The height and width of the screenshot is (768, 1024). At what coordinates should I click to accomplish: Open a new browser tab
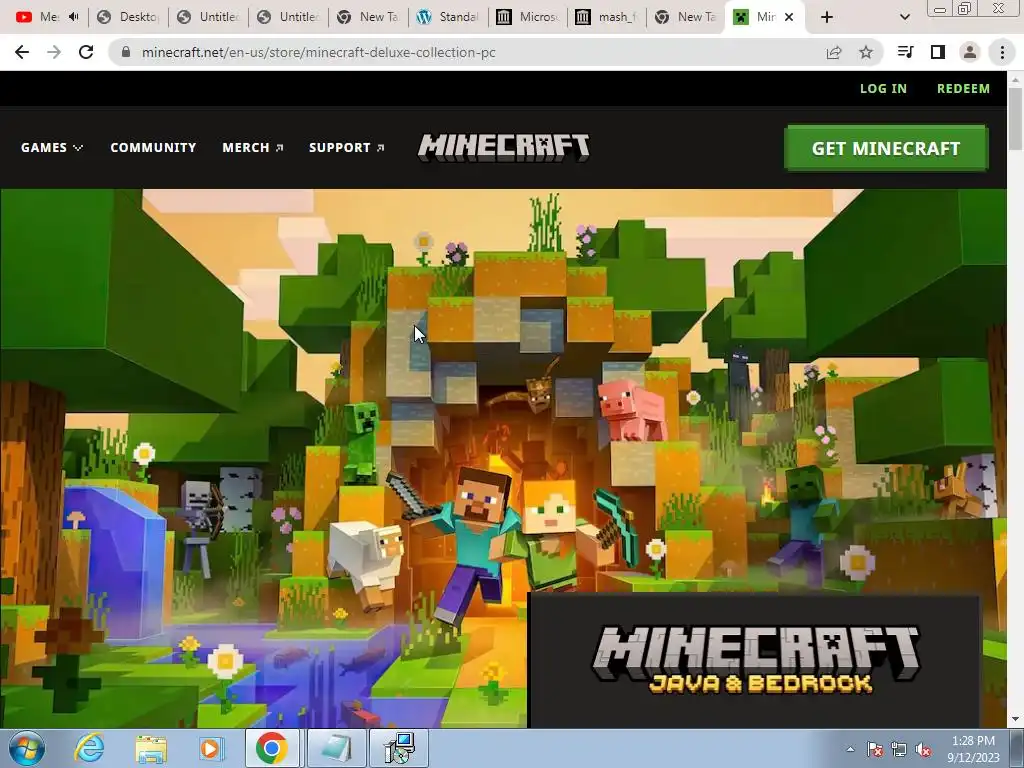(827, 17)
